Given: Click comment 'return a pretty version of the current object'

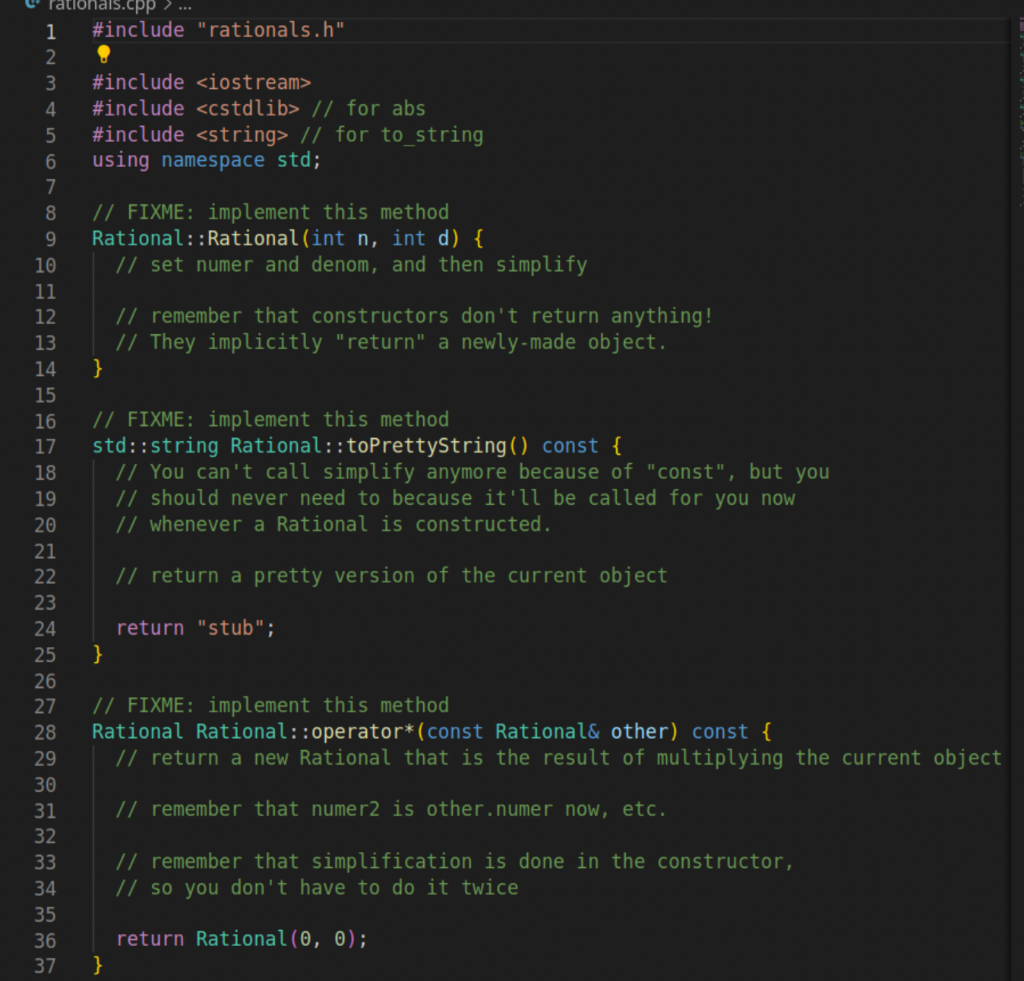Looking at the screenshot, I should 391,575.
